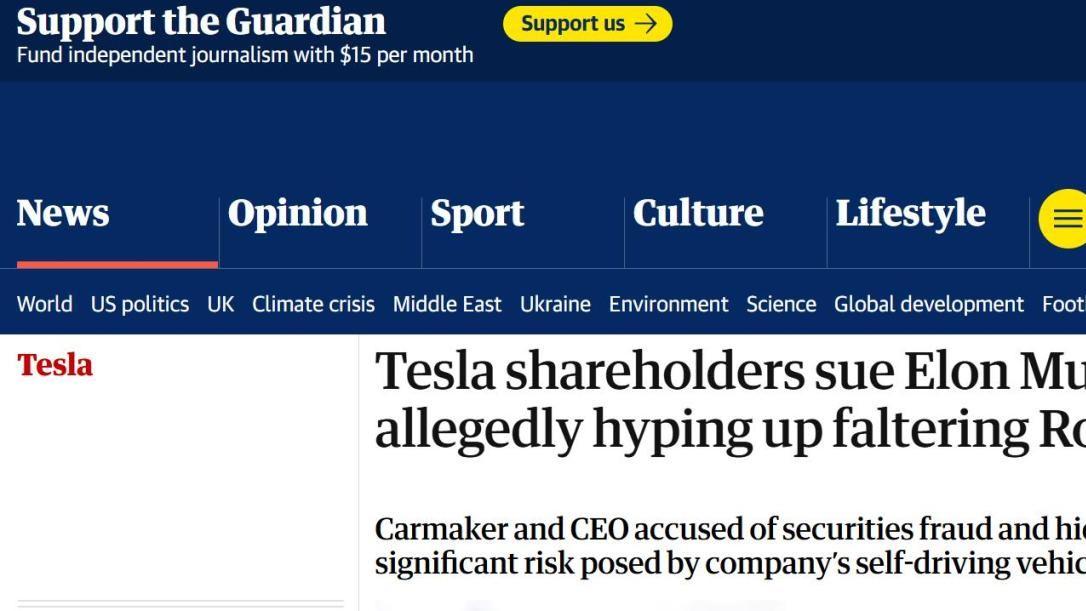This screenshot has width=1086, height=611.
Task: Go to the Sport section tab
Action: 477,213
